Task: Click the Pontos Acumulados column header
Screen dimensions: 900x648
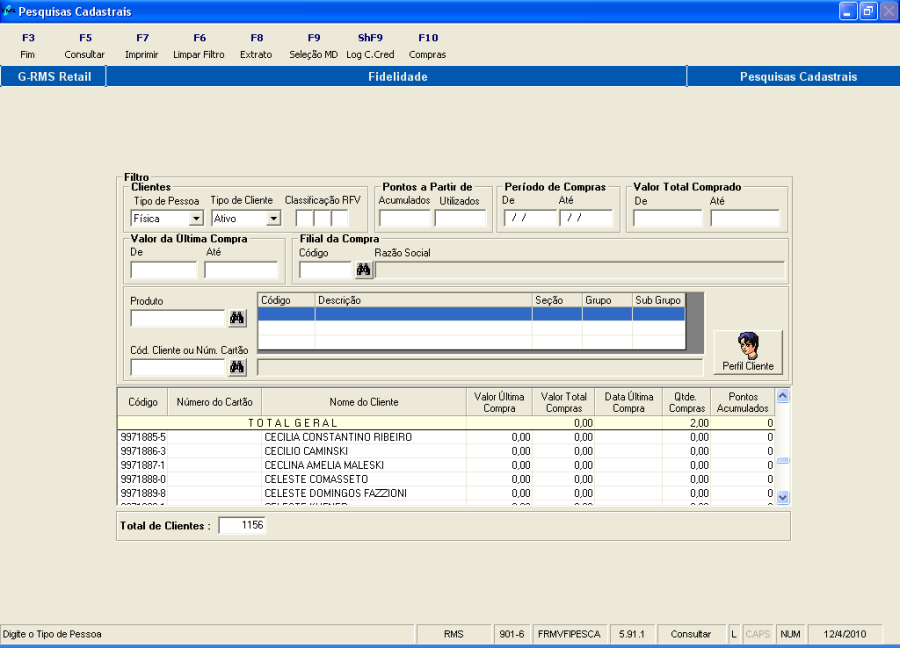Action: coord(743,402)
